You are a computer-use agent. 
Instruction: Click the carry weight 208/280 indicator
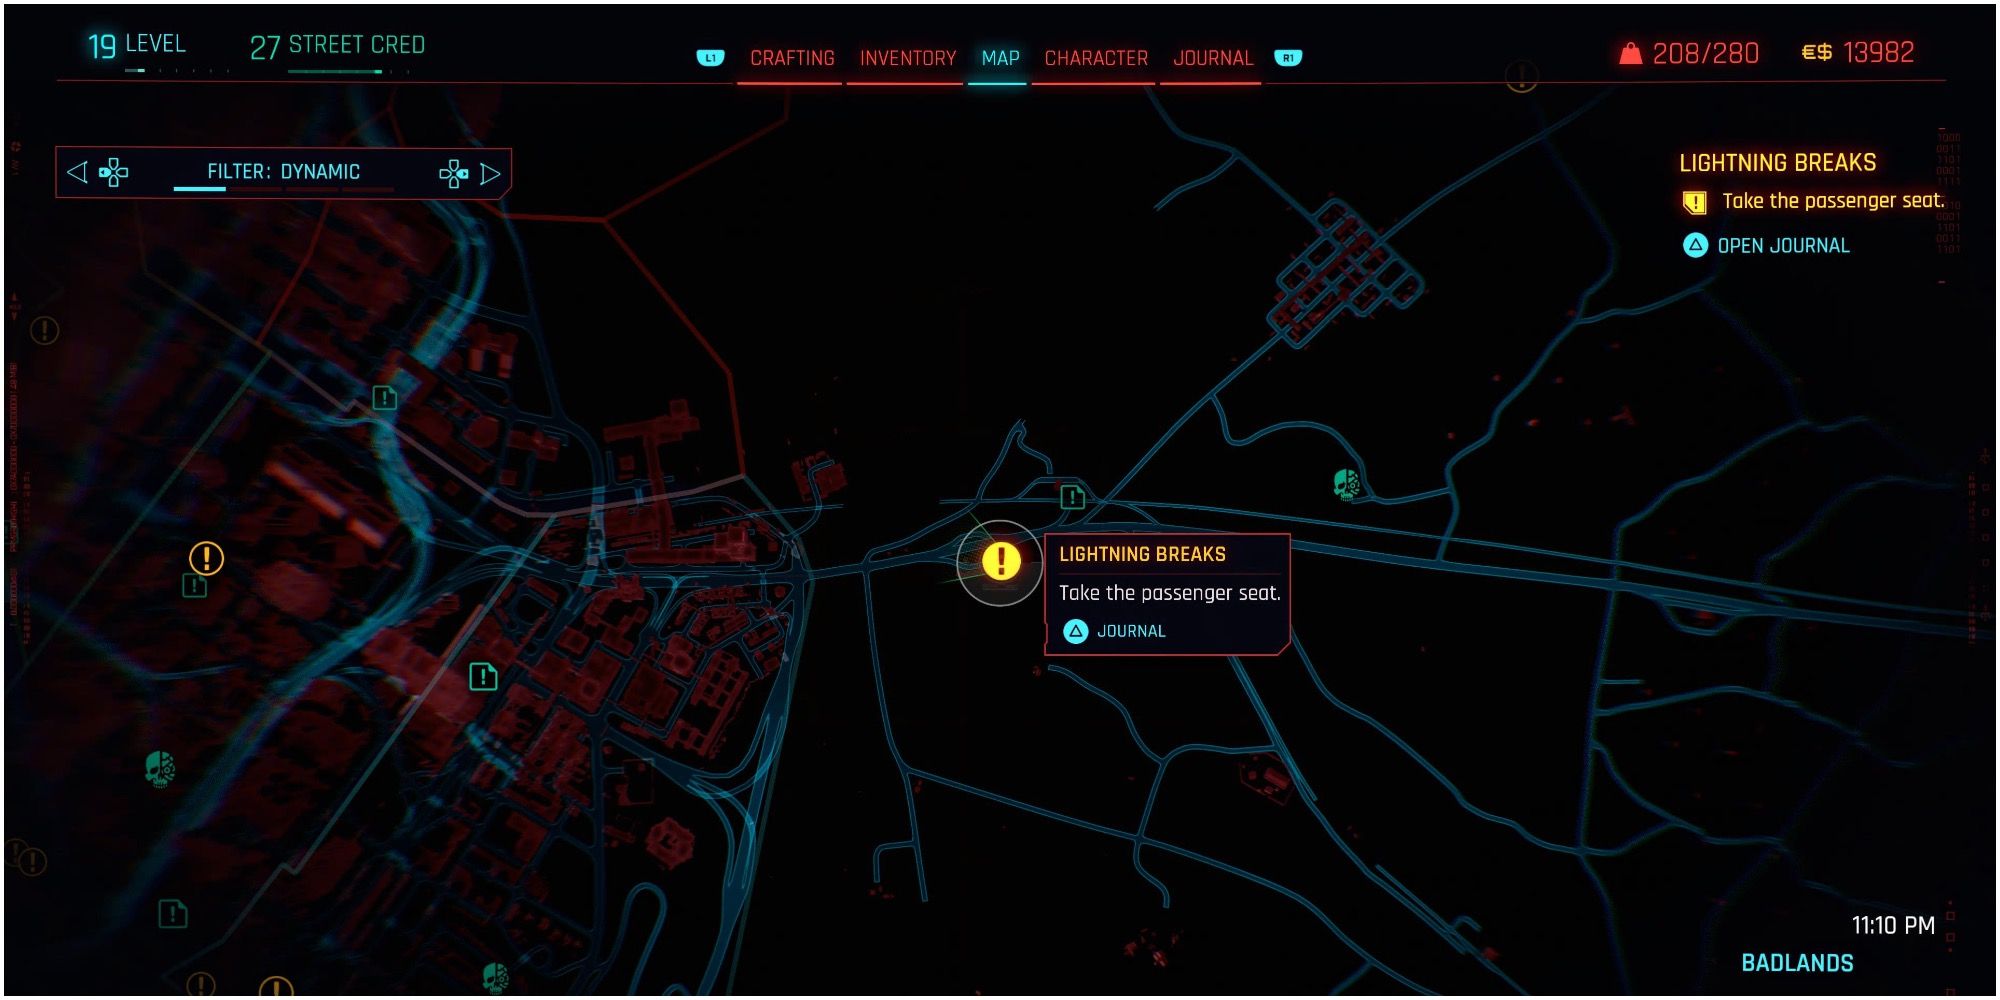click(x=1689, y=53)
